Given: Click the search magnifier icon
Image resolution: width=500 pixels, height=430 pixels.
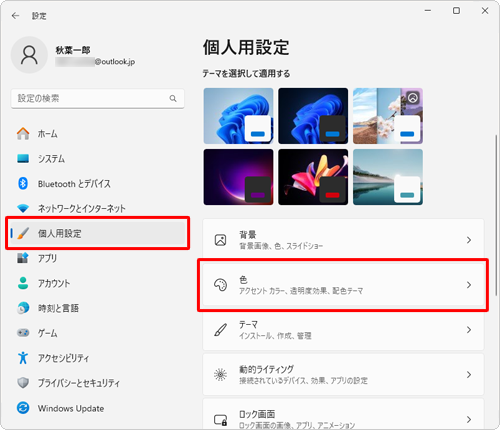Looking at the screenshot, I should [x=173, y=98].
